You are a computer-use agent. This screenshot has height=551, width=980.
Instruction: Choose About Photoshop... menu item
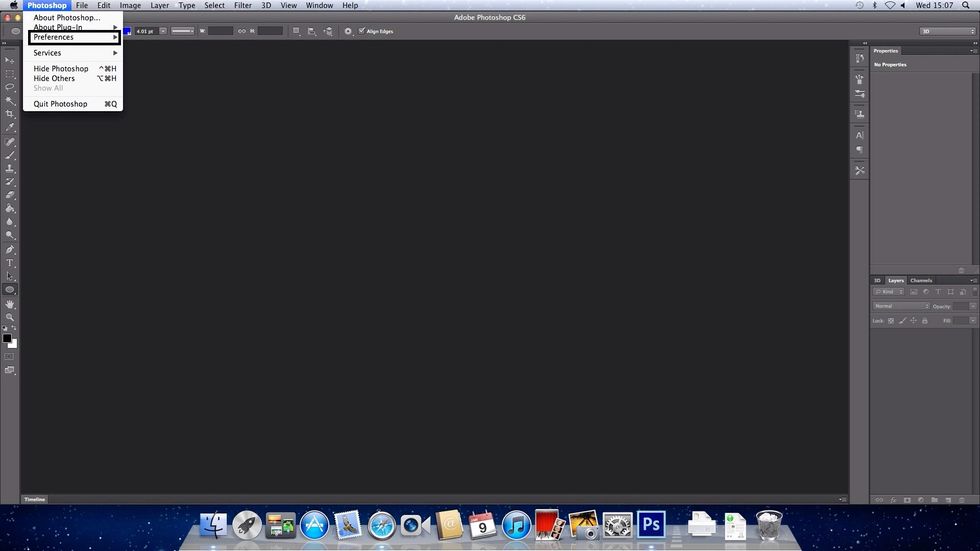pos(67,17)
